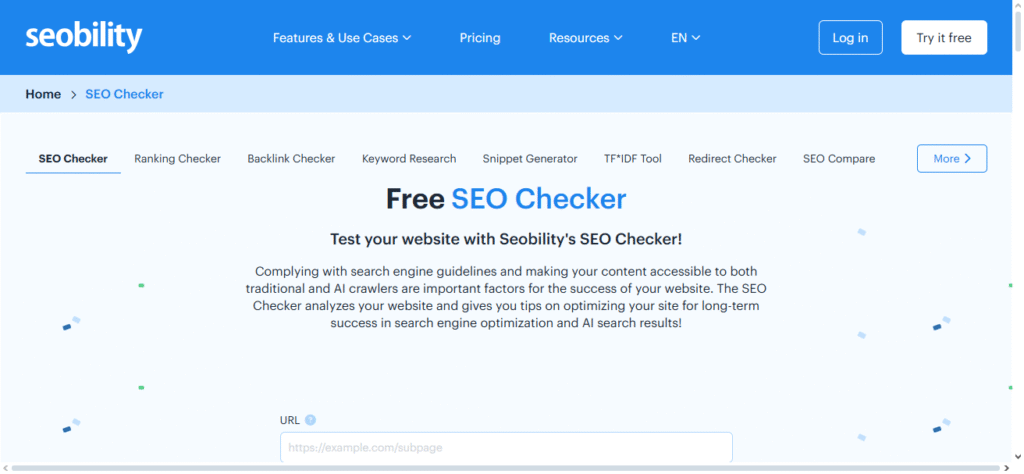Click the Seobility logo
This screenshot has width=1024, height=474.
pos(84,38)
